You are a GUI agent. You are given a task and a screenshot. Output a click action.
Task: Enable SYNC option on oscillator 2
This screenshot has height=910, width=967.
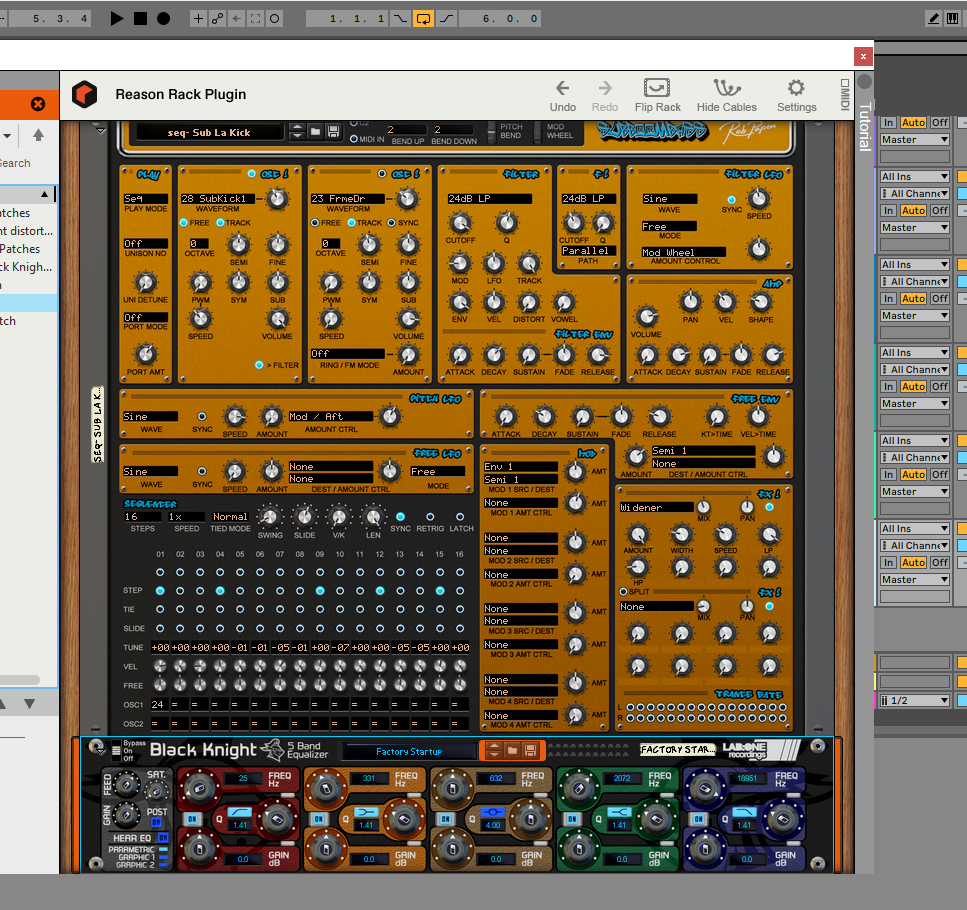click(392, 223)
